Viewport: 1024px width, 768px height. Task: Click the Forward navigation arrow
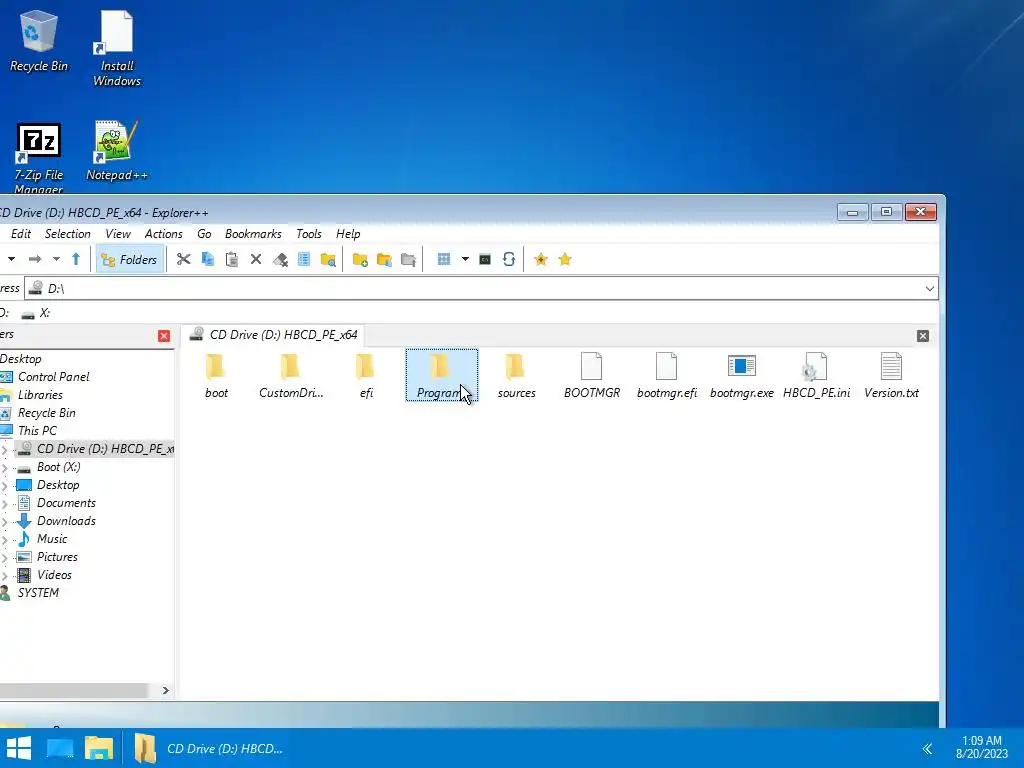click(x=35, y=259)
